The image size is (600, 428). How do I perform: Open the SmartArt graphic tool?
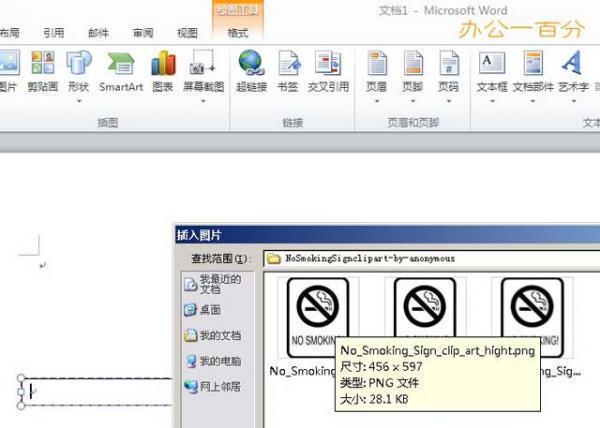coord(120,70)
